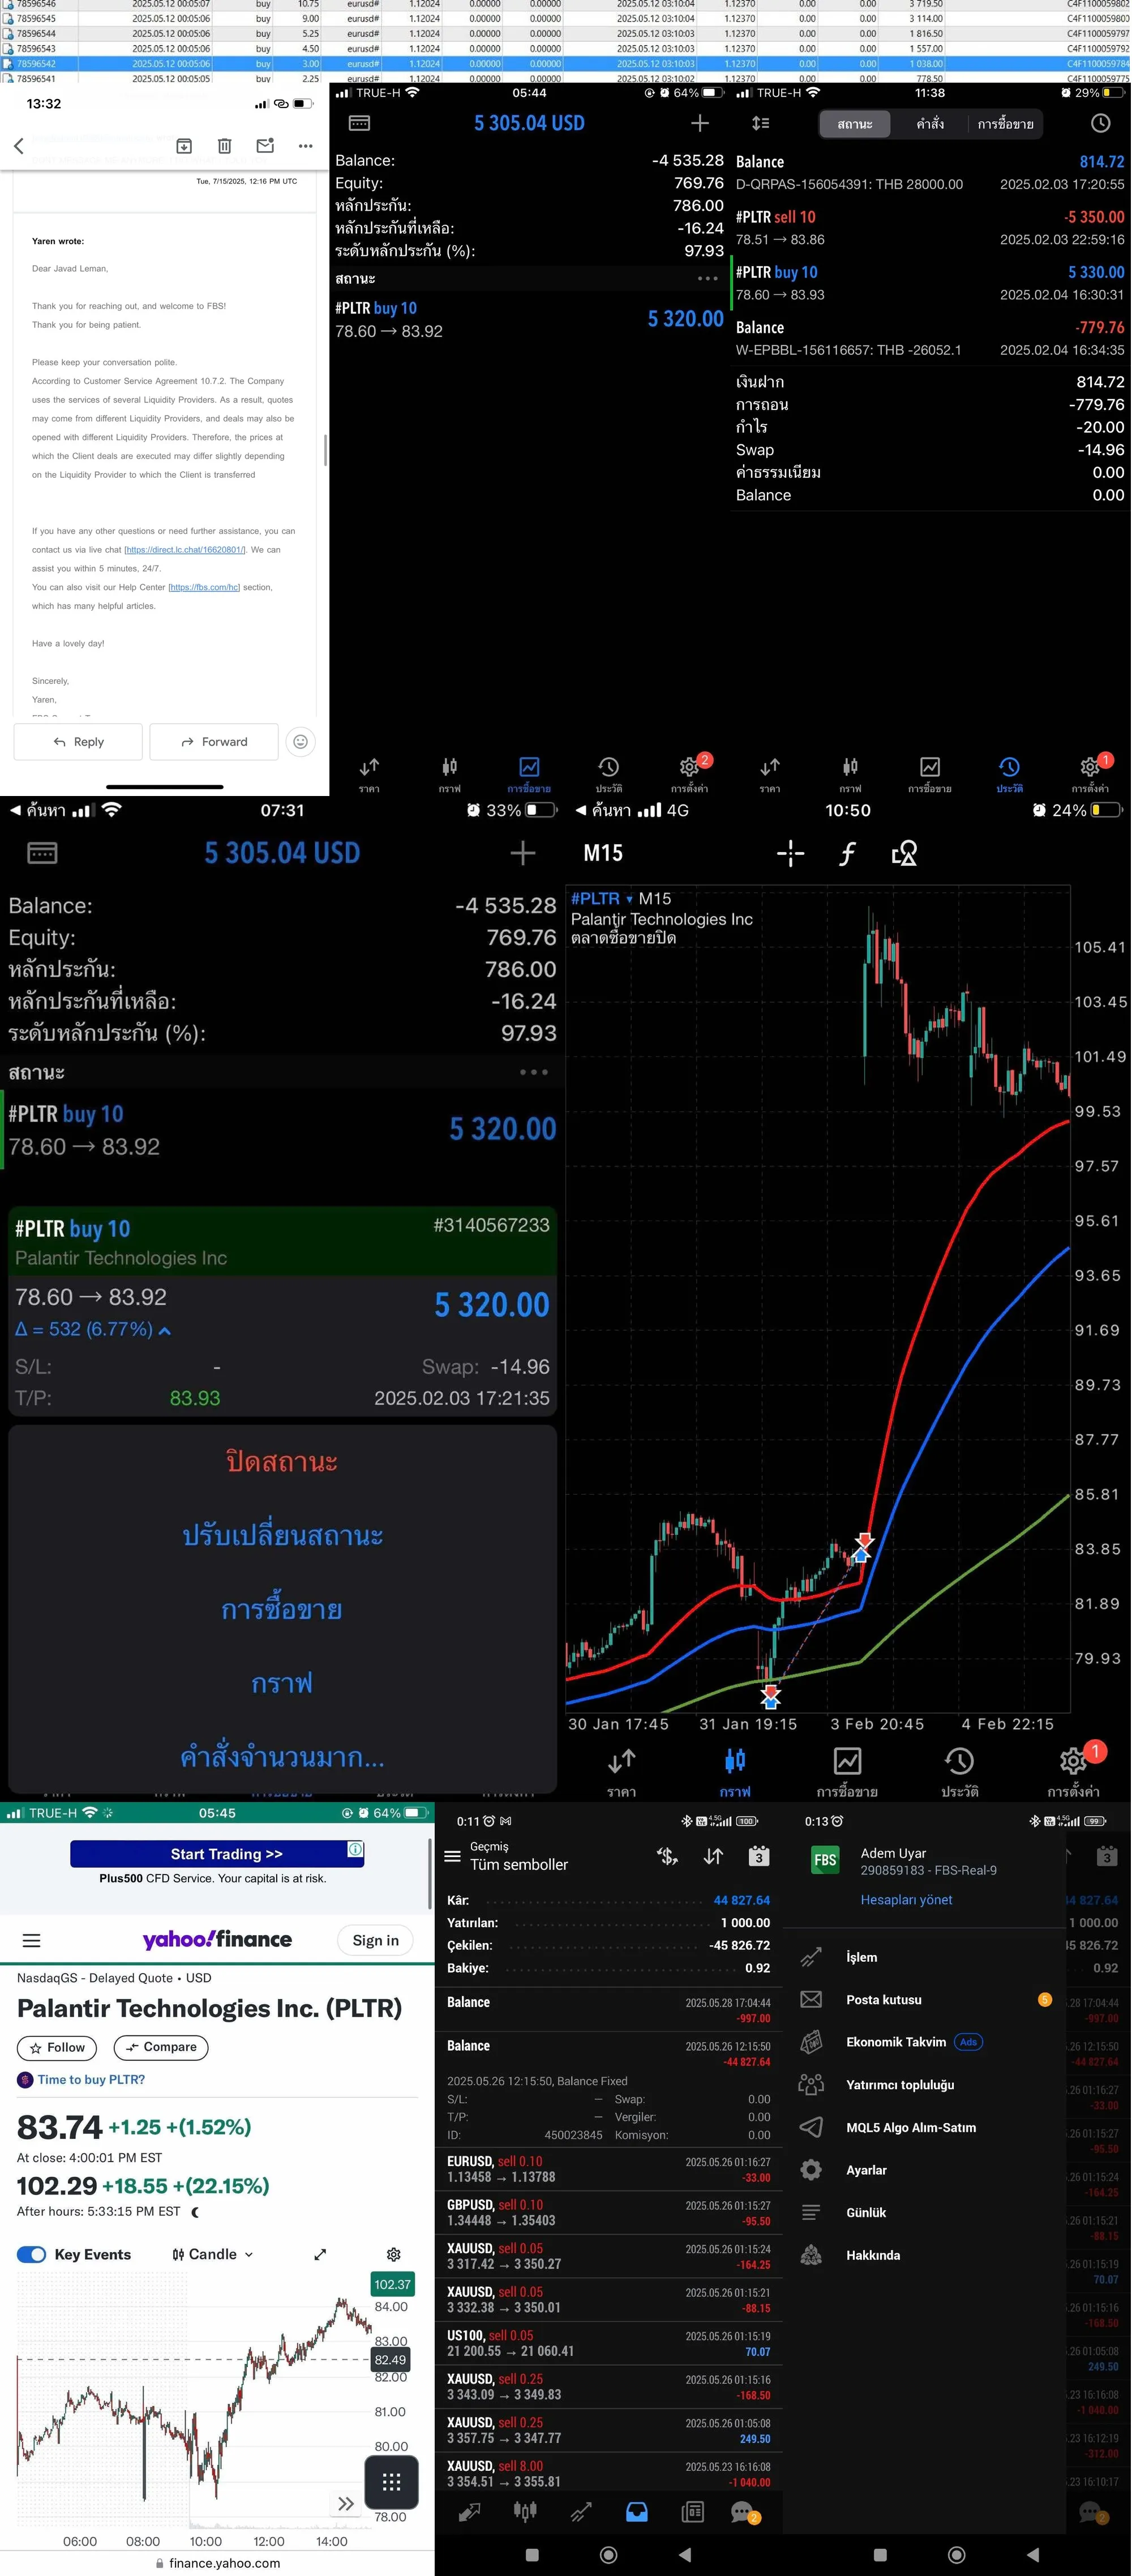Follow Palantir with the Follow button
1132x2576 pixels.
[57, 2047]
